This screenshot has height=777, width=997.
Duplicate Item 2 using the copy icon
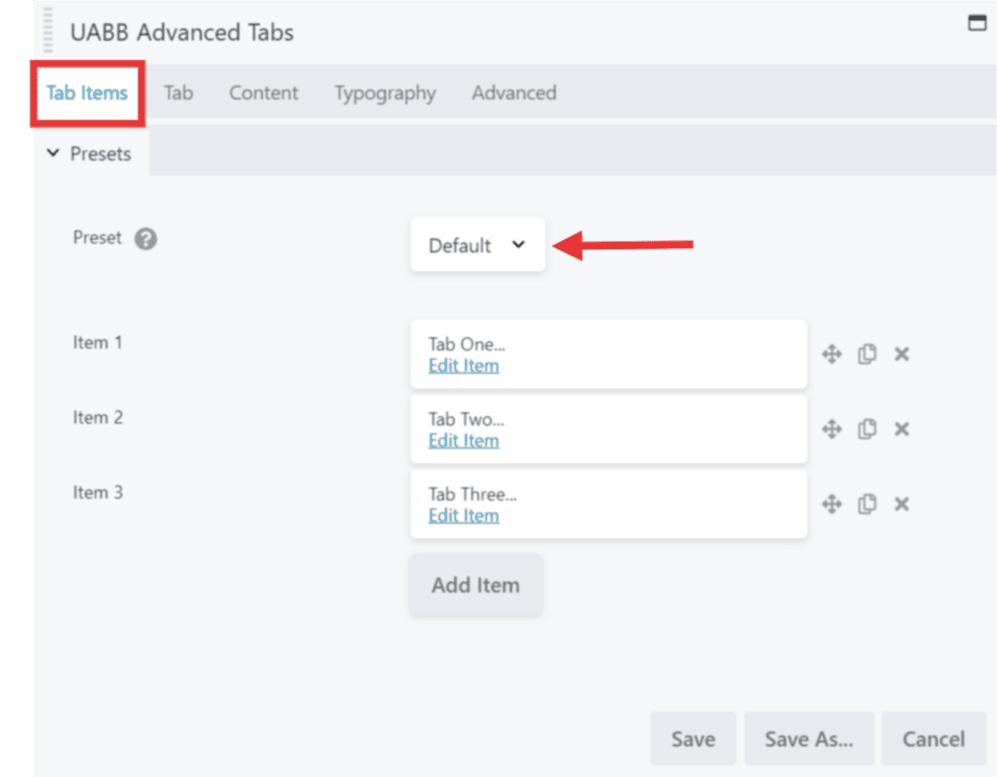(x=867, y=429)
